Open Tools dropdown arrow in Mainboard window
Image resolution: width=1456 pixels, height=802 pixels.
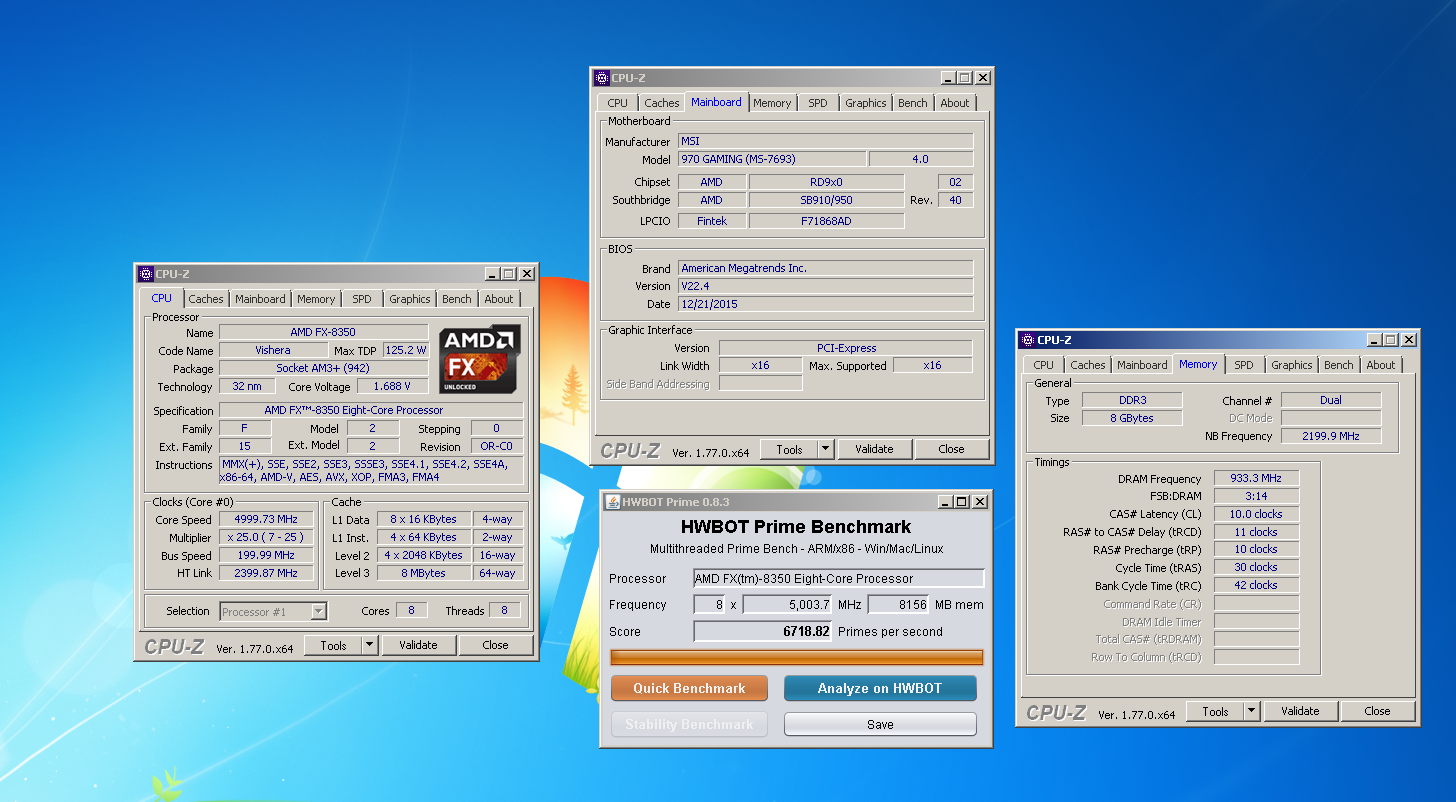coord(825,449)
